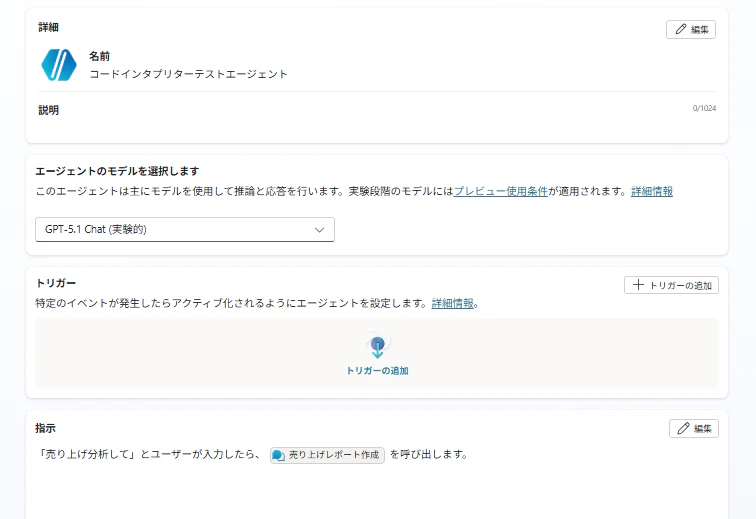Click the text を呼び出します。
756x519 pixels.
pyautogui.click(x=428, y=454)
